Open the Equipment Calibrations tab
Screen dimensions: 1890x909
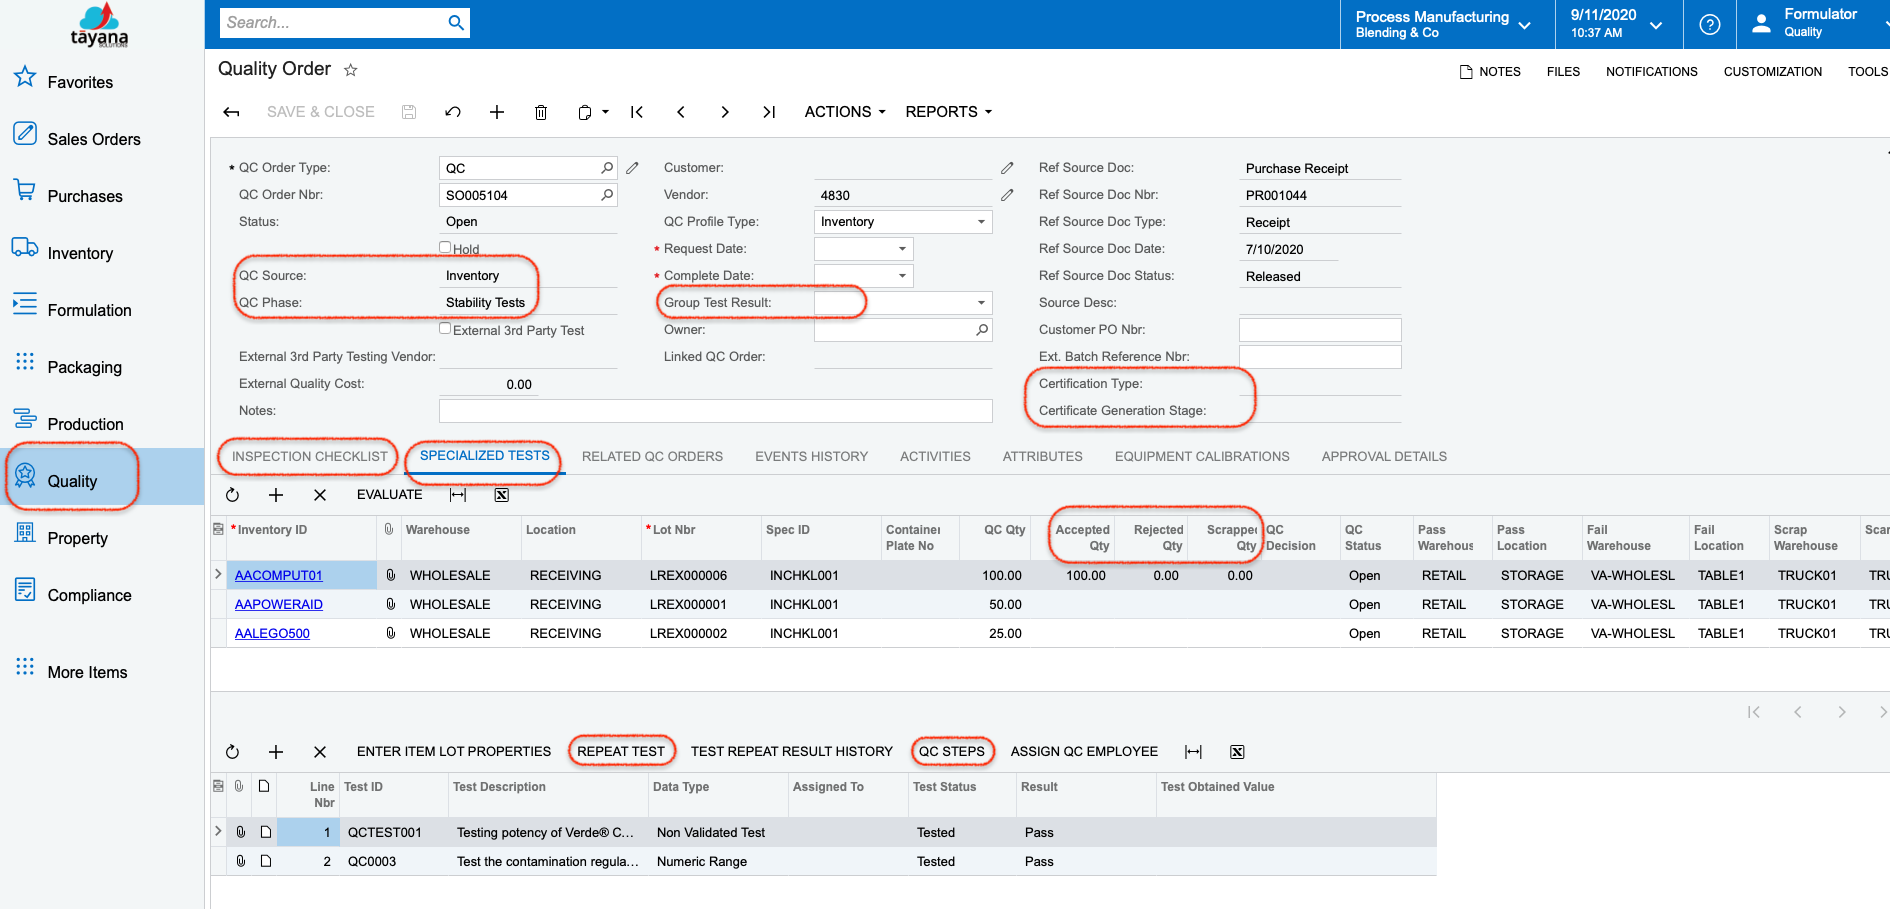1201,456
